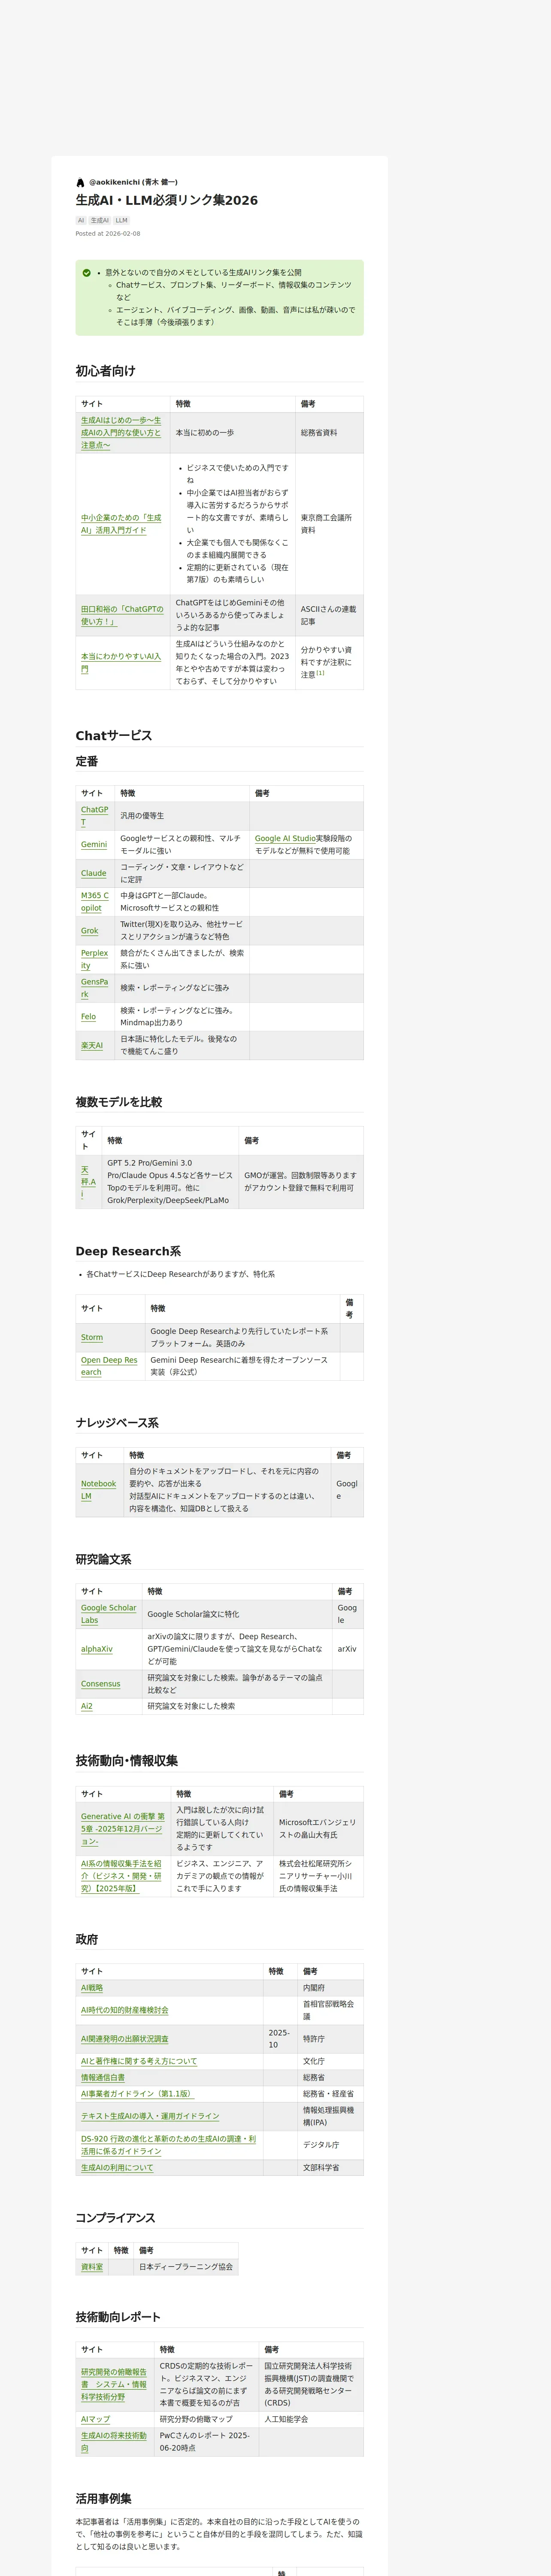551x2576 pixels.
Task: Open 生成AIの利用について link
Action: [117, 2168]
